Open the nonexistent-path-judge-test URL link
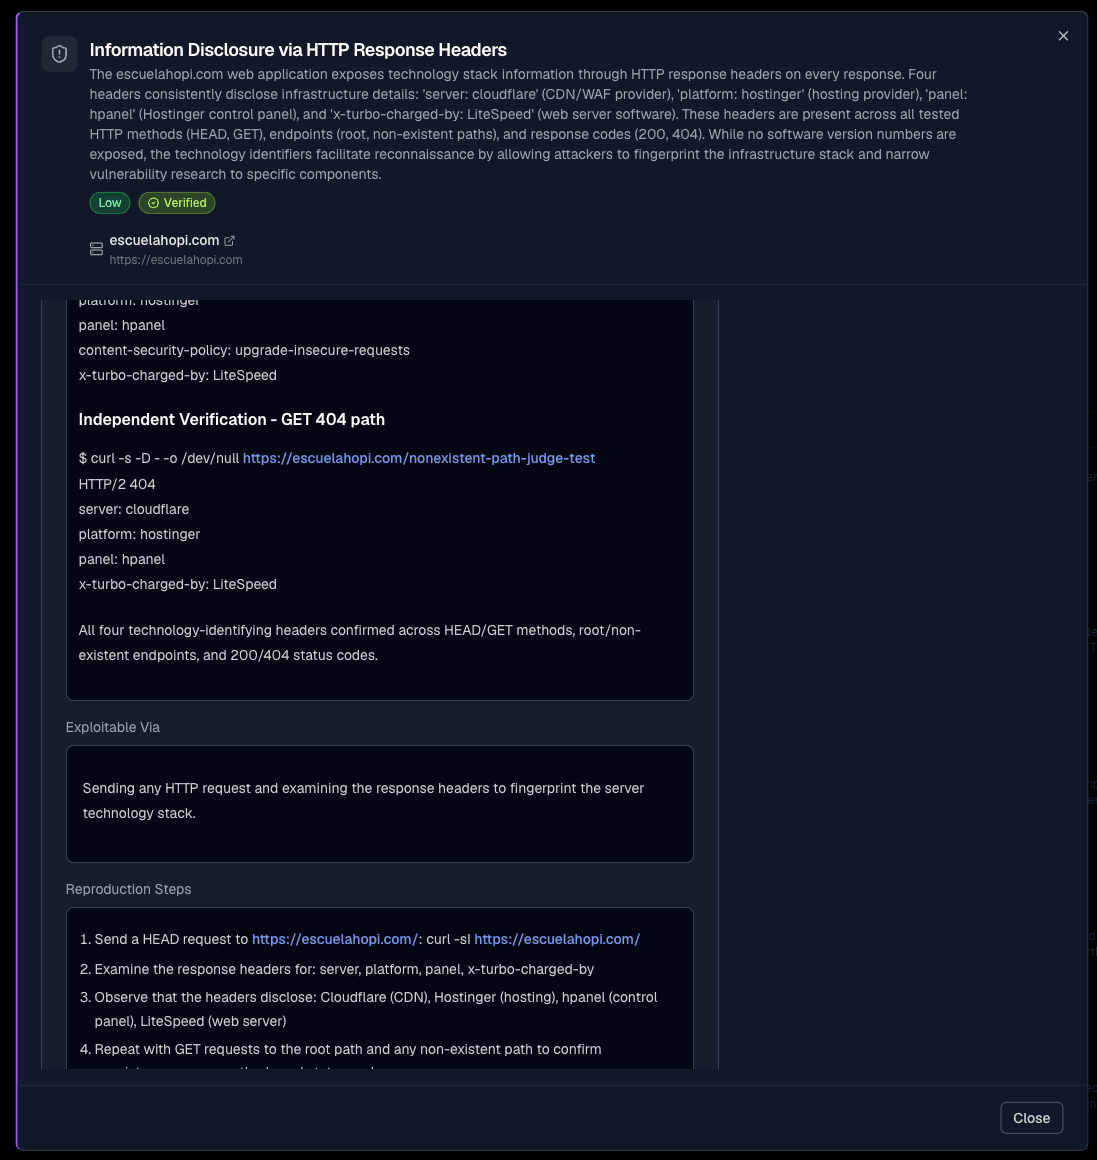 pyautogui.click(x=419, y=458)
